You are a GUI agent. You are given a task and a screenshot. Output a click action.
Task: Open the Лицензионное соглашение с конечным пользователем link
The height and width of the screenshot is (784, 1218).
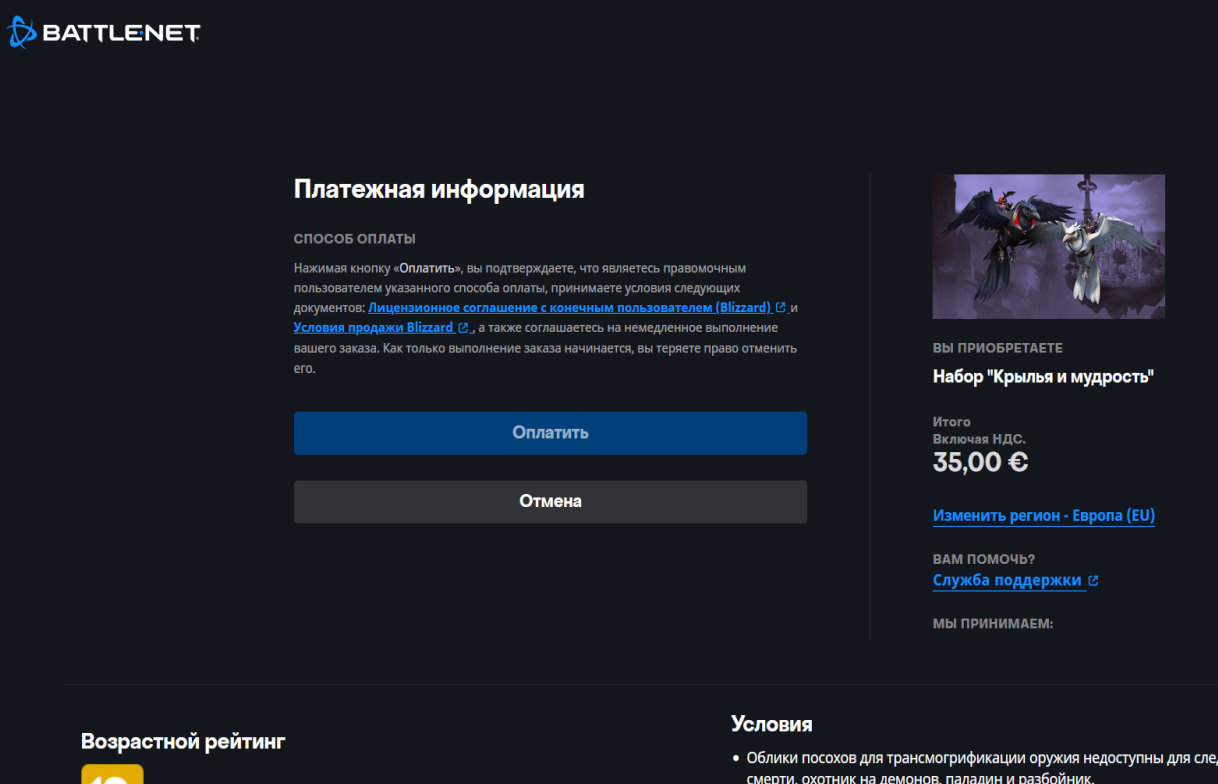pos(569,307)
